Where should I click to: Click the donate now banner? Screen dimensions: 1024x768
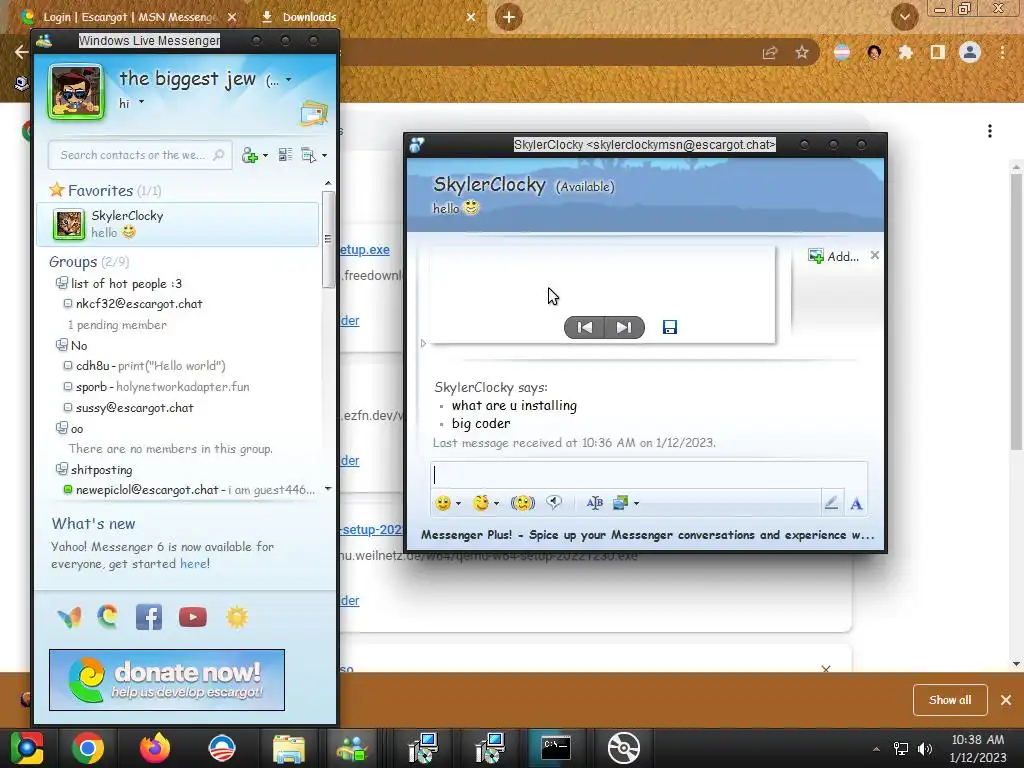point(167,680)
